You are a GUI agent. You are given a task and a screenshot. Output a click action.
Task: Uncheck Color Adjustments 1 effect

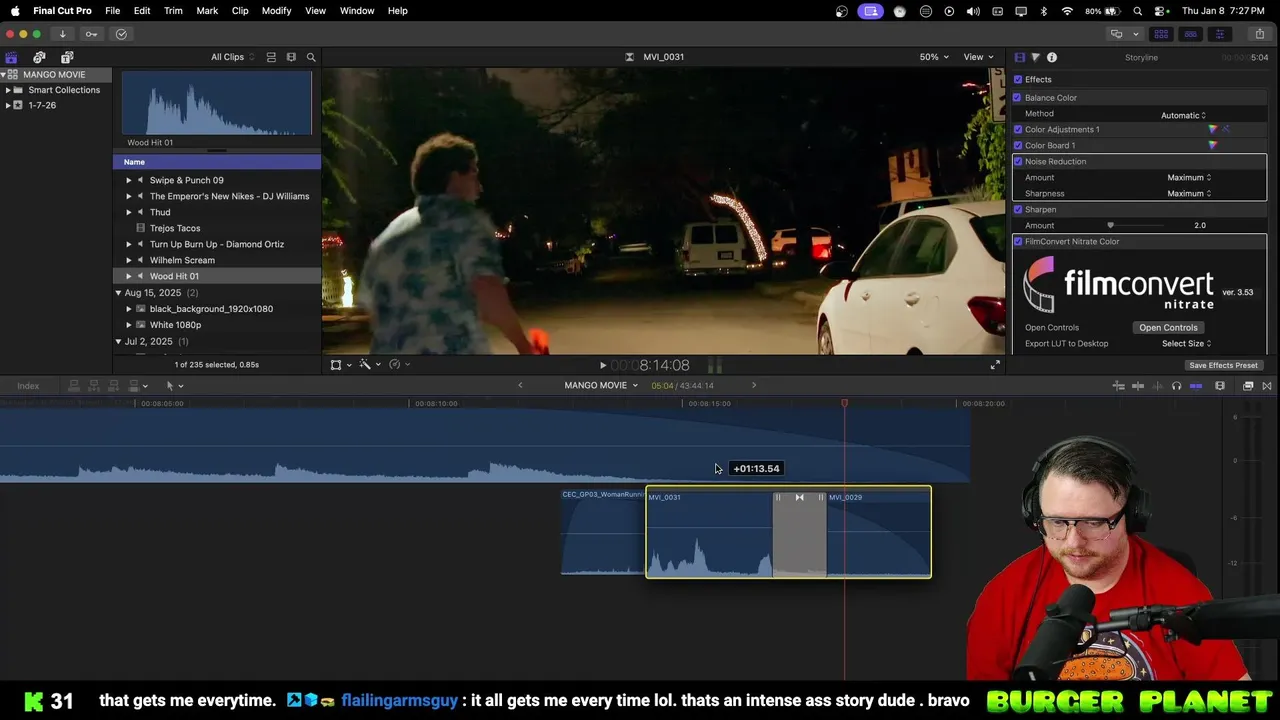(x=1018, y=130)
